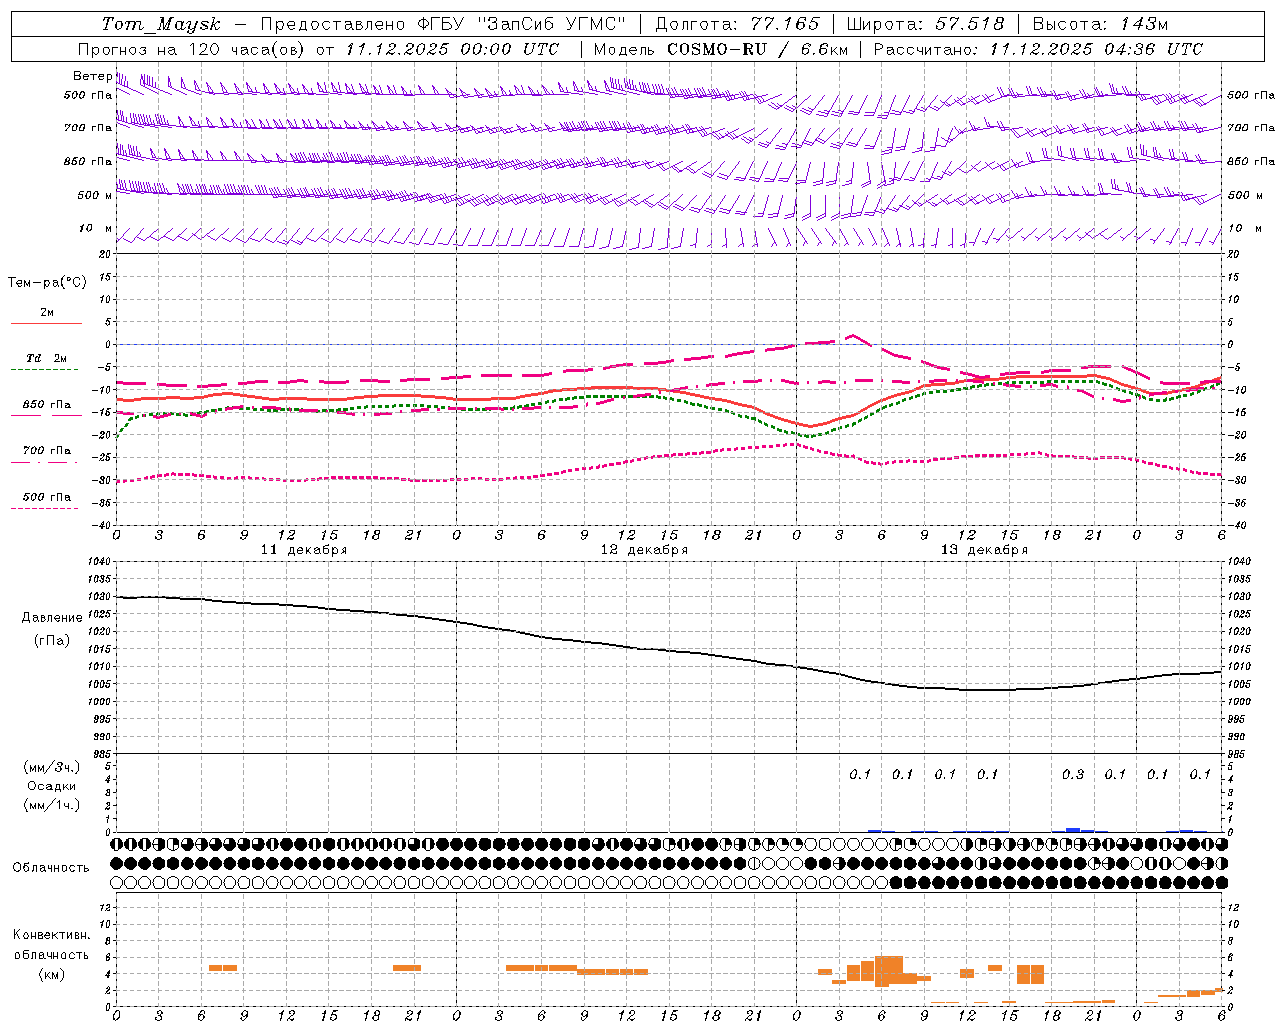Click the station name Tom_Maysk in the header

coord(160,24)
